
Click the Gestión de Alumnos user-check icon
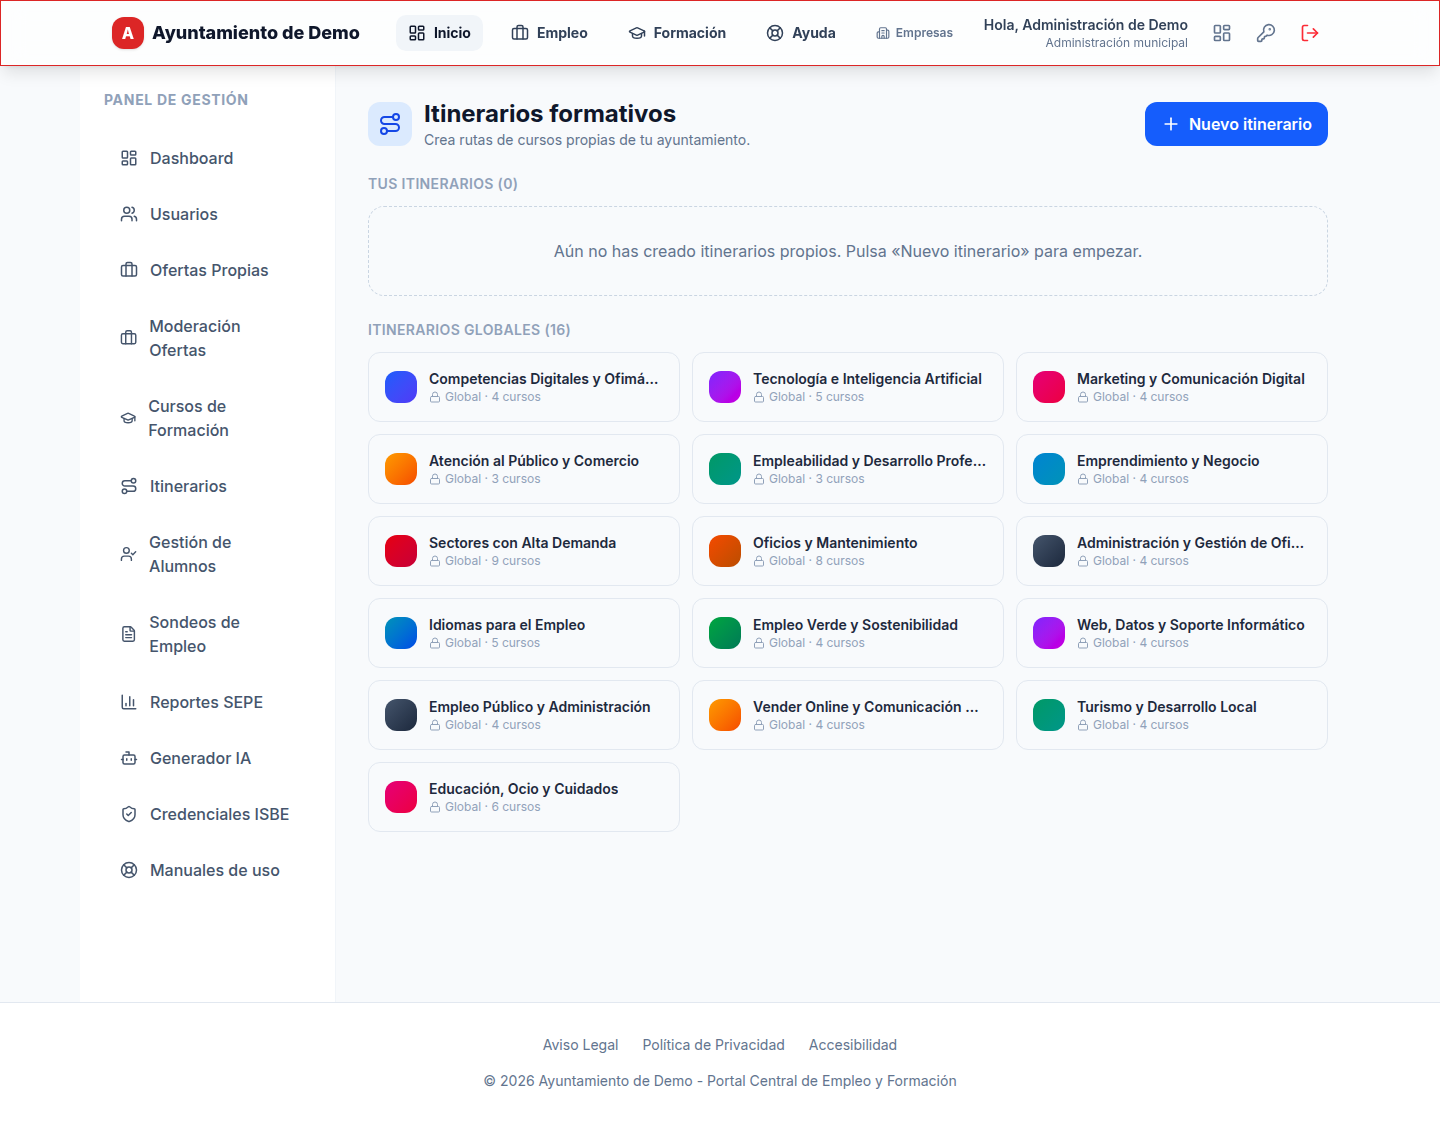point(129,554)
